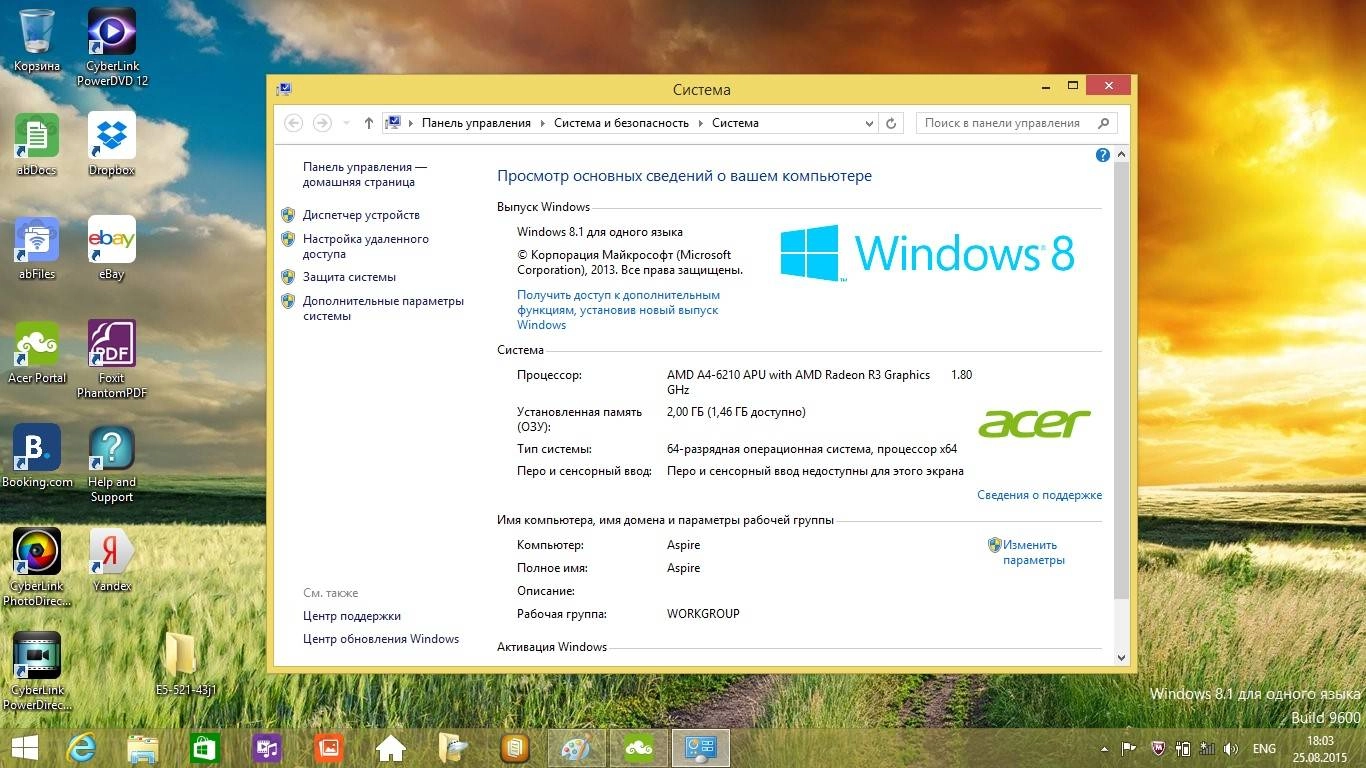Image resolution: width=1366 pixels, height=768 pixels.
Task: Launch CyberLink PowerDVD 12 shortcut
Action: [x=112, y=46]
